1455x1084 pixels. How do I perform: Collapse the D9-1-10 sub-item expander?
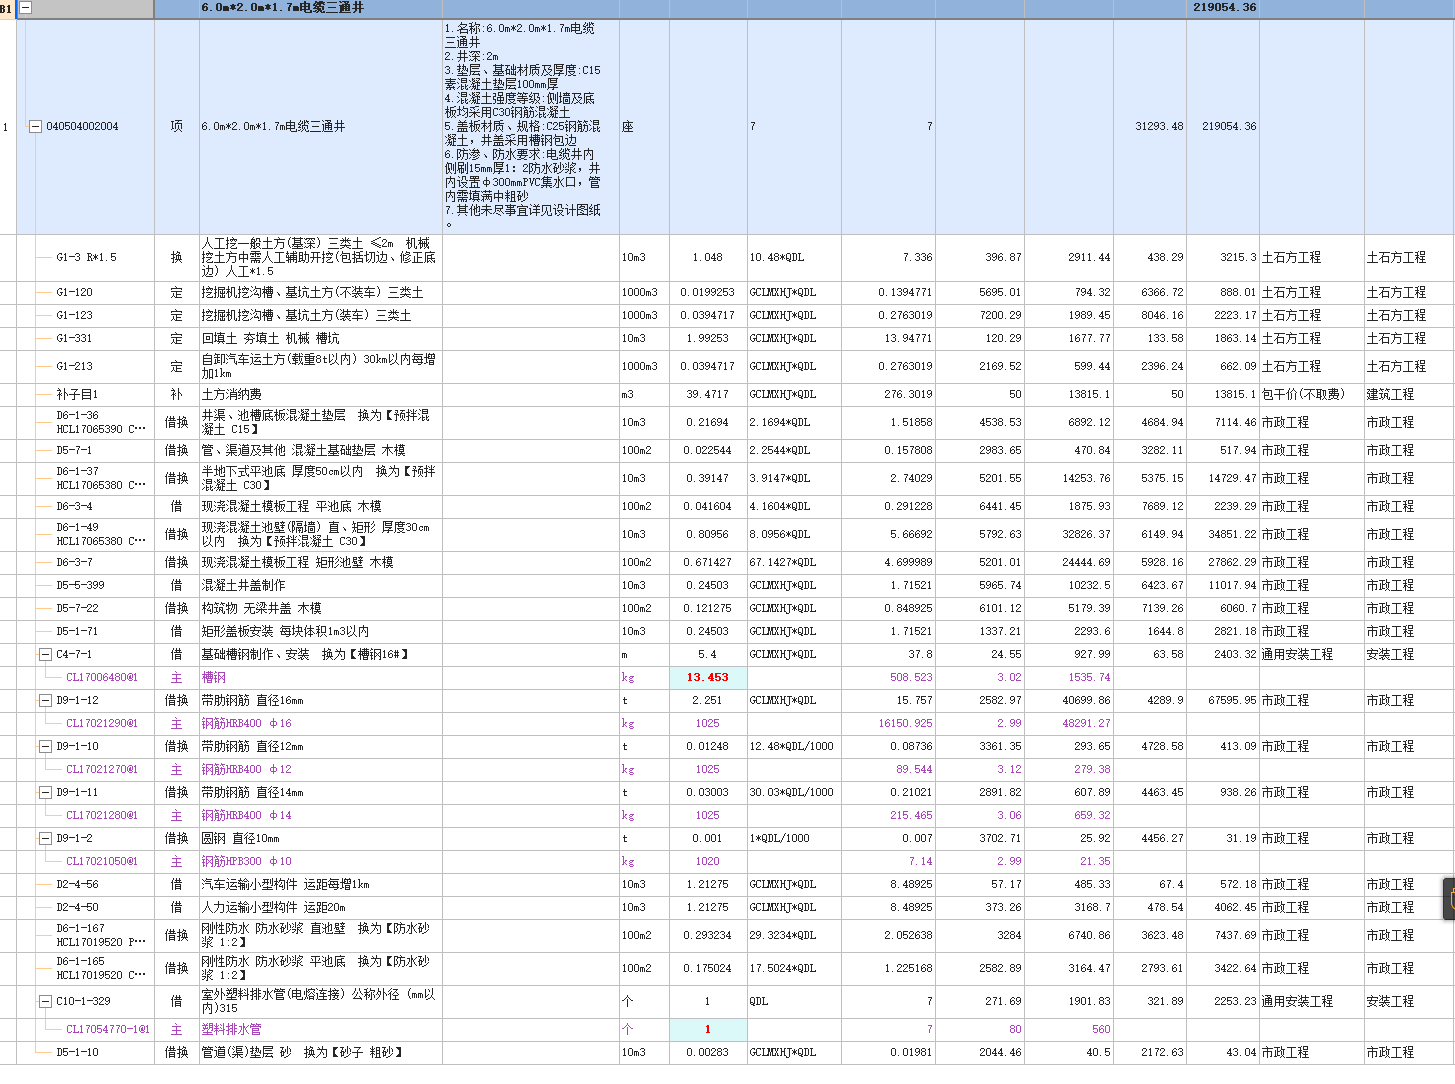tap(45, 747)
